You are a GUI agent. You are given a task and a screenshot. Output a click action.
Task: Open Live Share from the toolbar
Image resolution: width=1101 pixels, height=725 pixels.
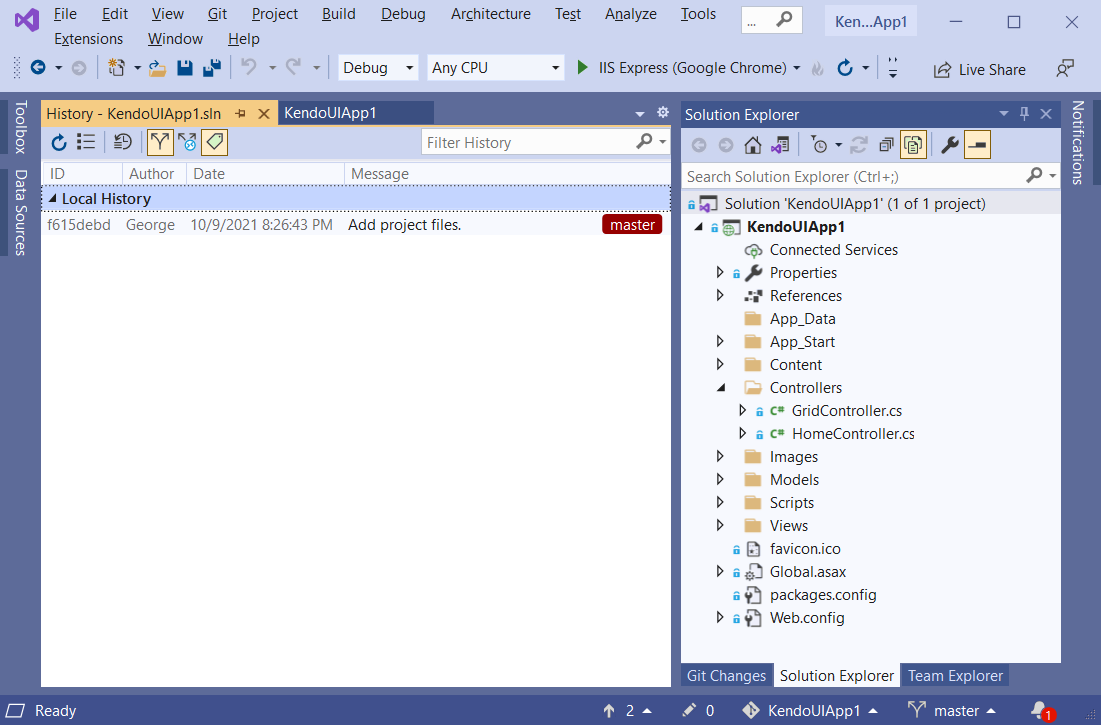pos(979,69)
